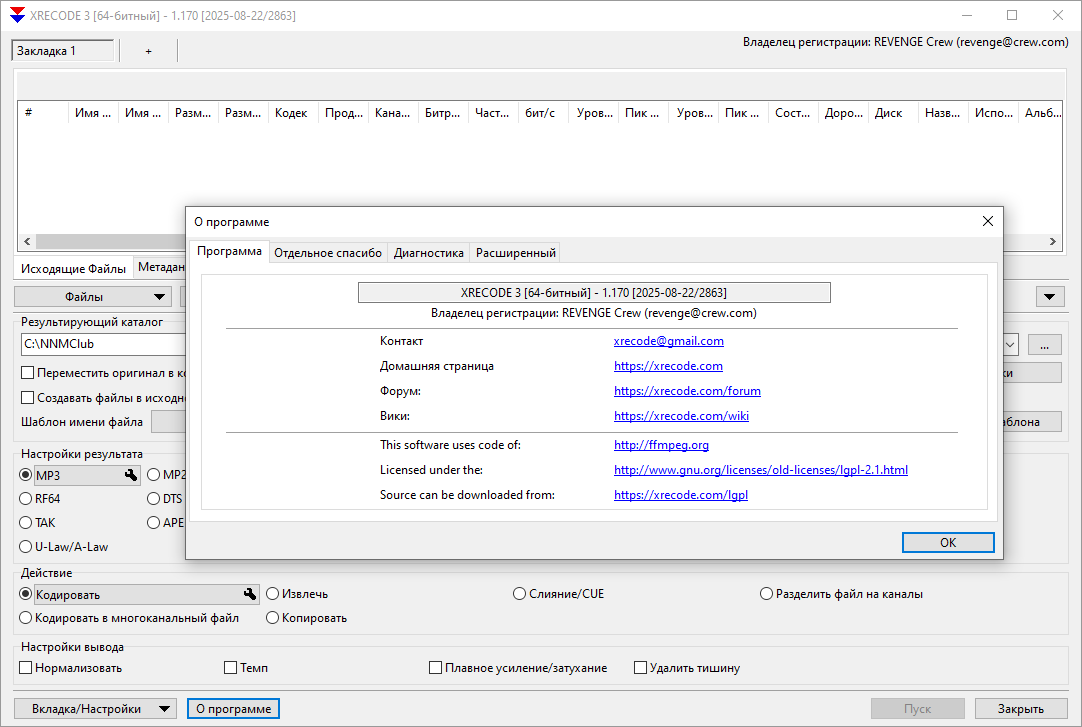Sort by Сост... column header

coord(793,112)
